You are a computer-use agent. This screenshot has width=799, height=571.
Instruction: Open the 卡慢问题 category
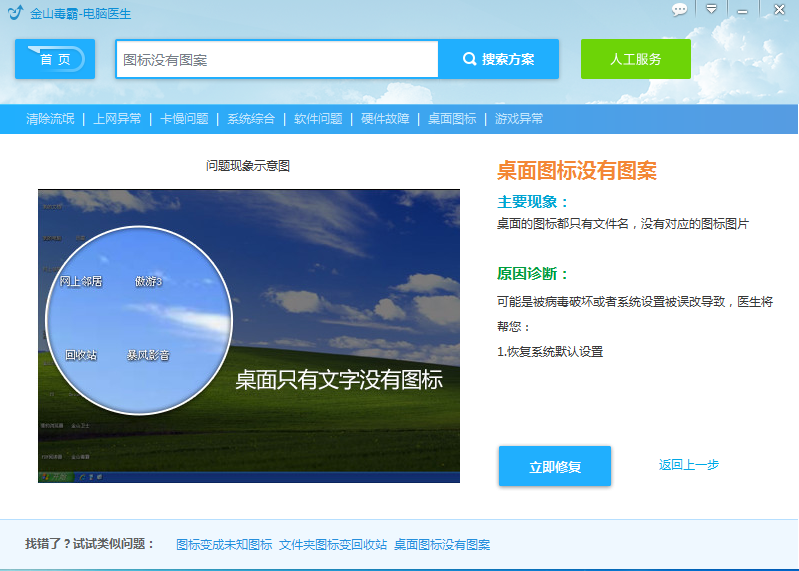[184, 119]
